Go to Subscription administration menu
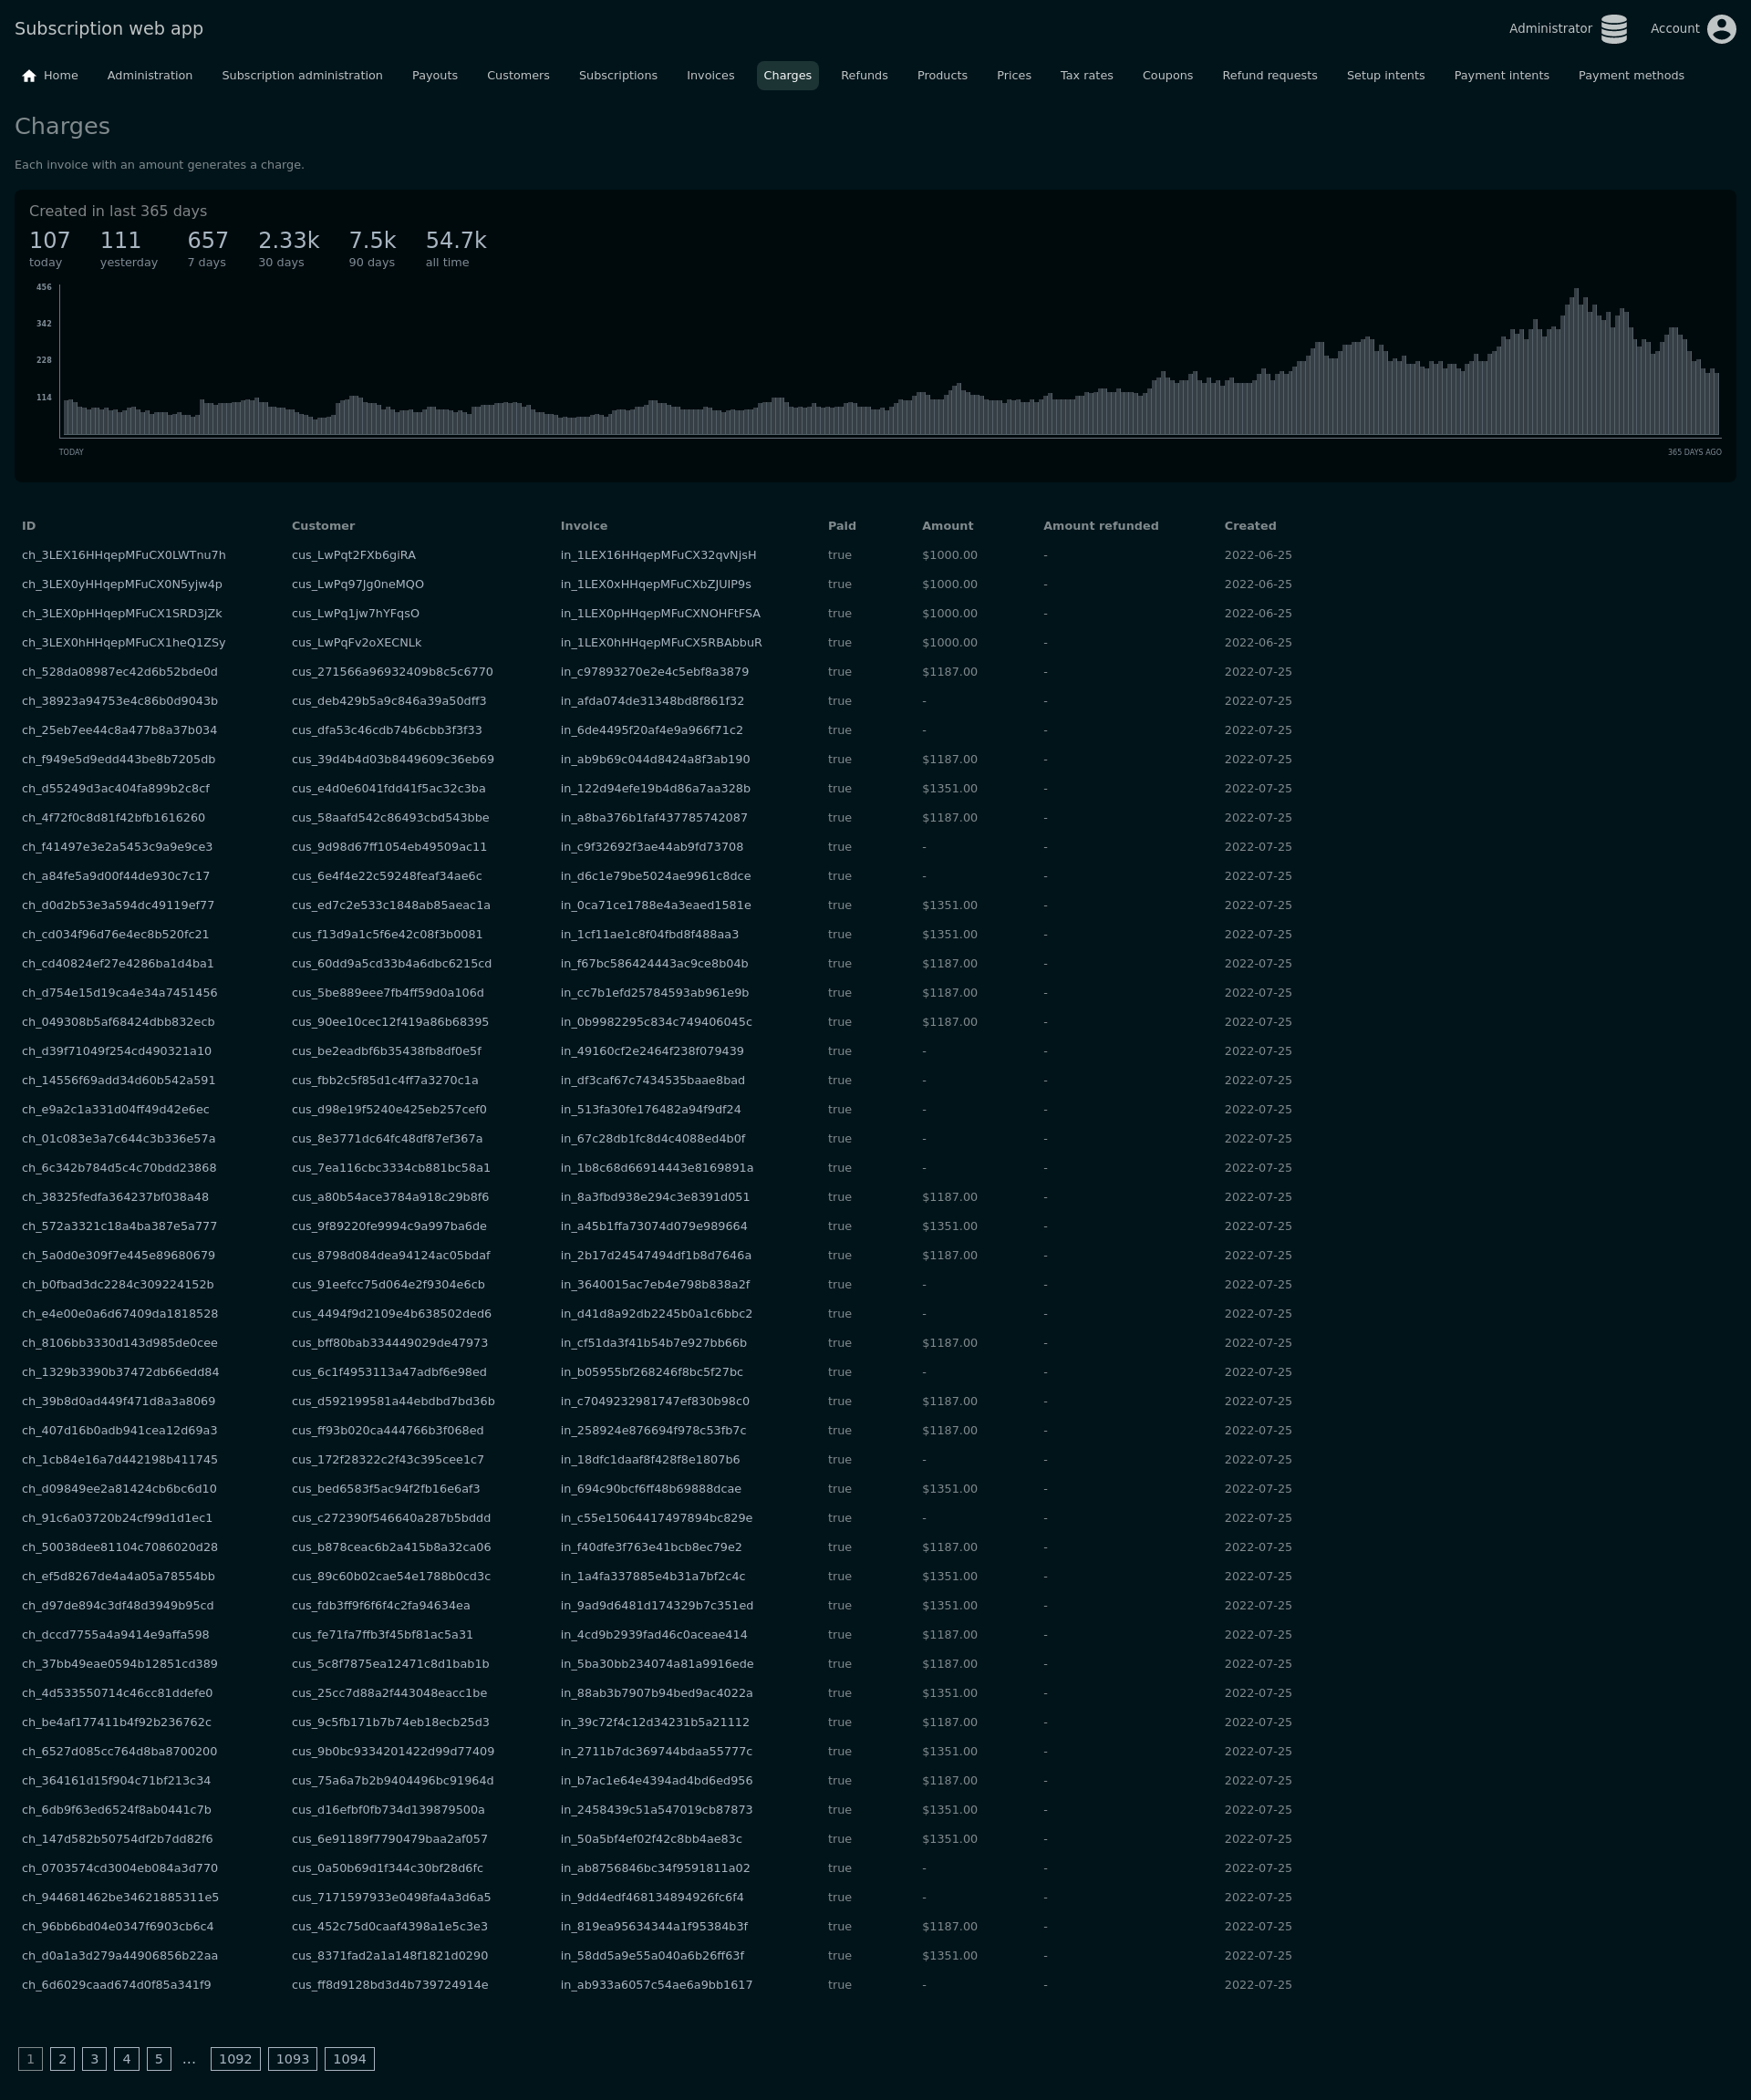Viewport: 1751px width, 2100px height. [302, 76]
